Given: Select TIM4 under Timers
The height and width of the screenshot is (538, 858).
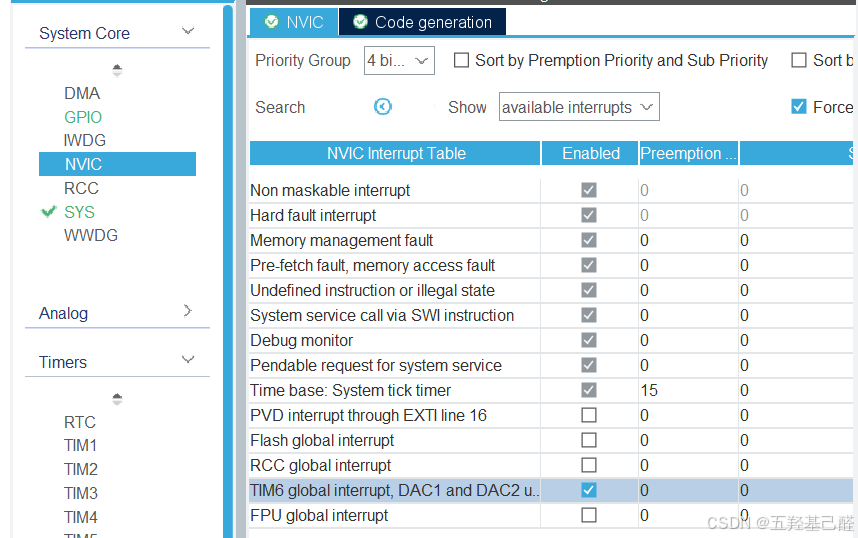Looking at the screenshot, I should coord(80,517).
